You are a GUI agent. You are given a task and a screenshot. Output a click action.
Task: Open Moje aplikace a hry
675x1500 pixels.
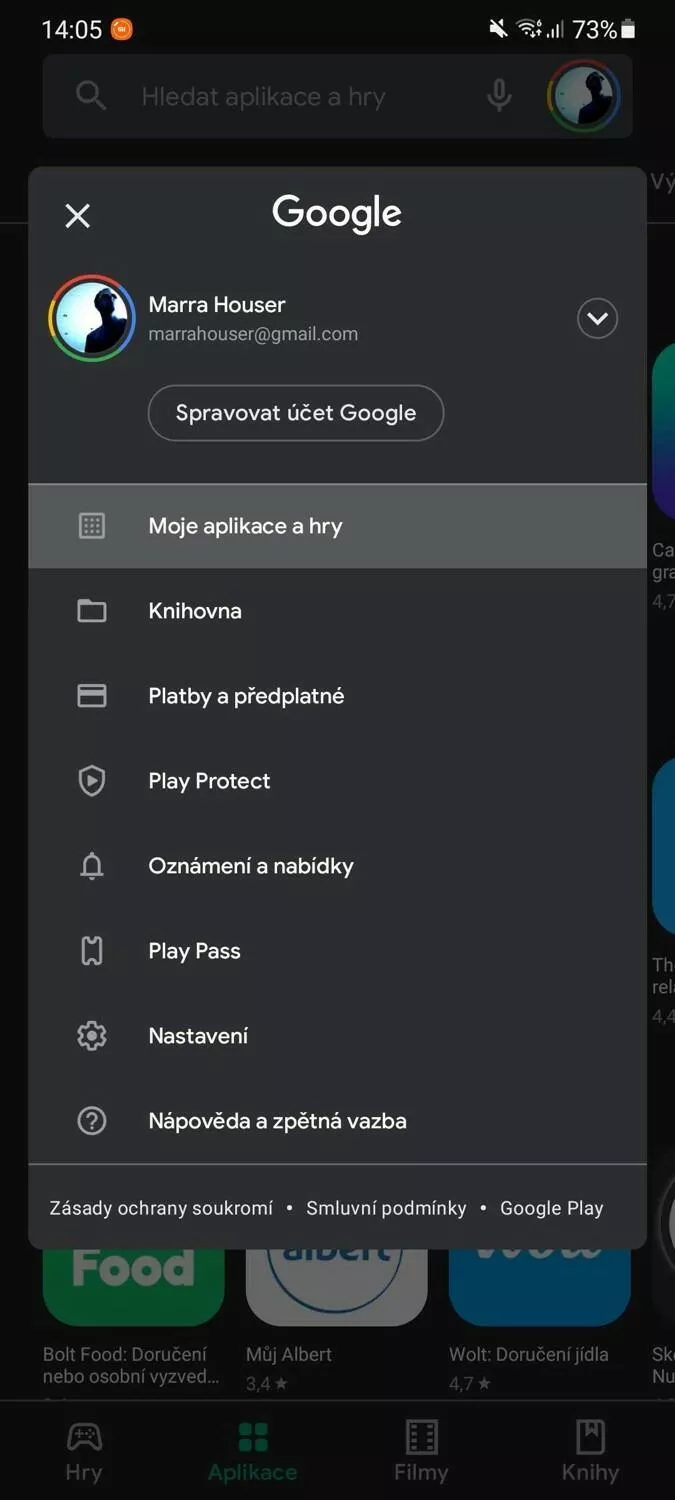pyautogui.click(x=337, y=526)
